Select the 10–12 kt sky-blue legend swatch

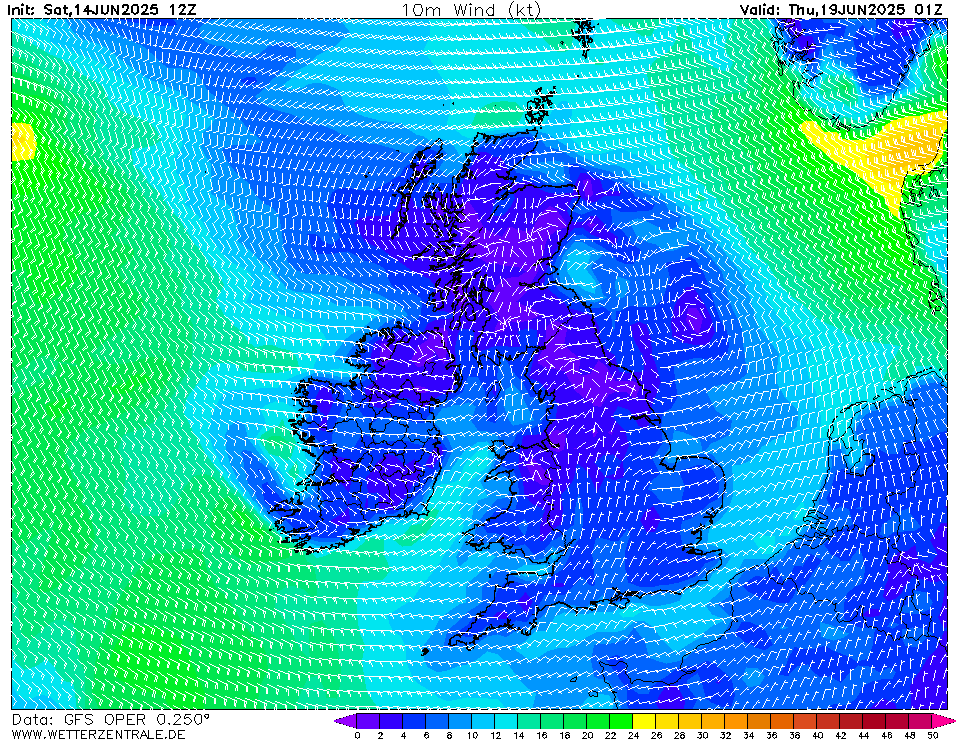pyautogui.click(x=483, y=721)
